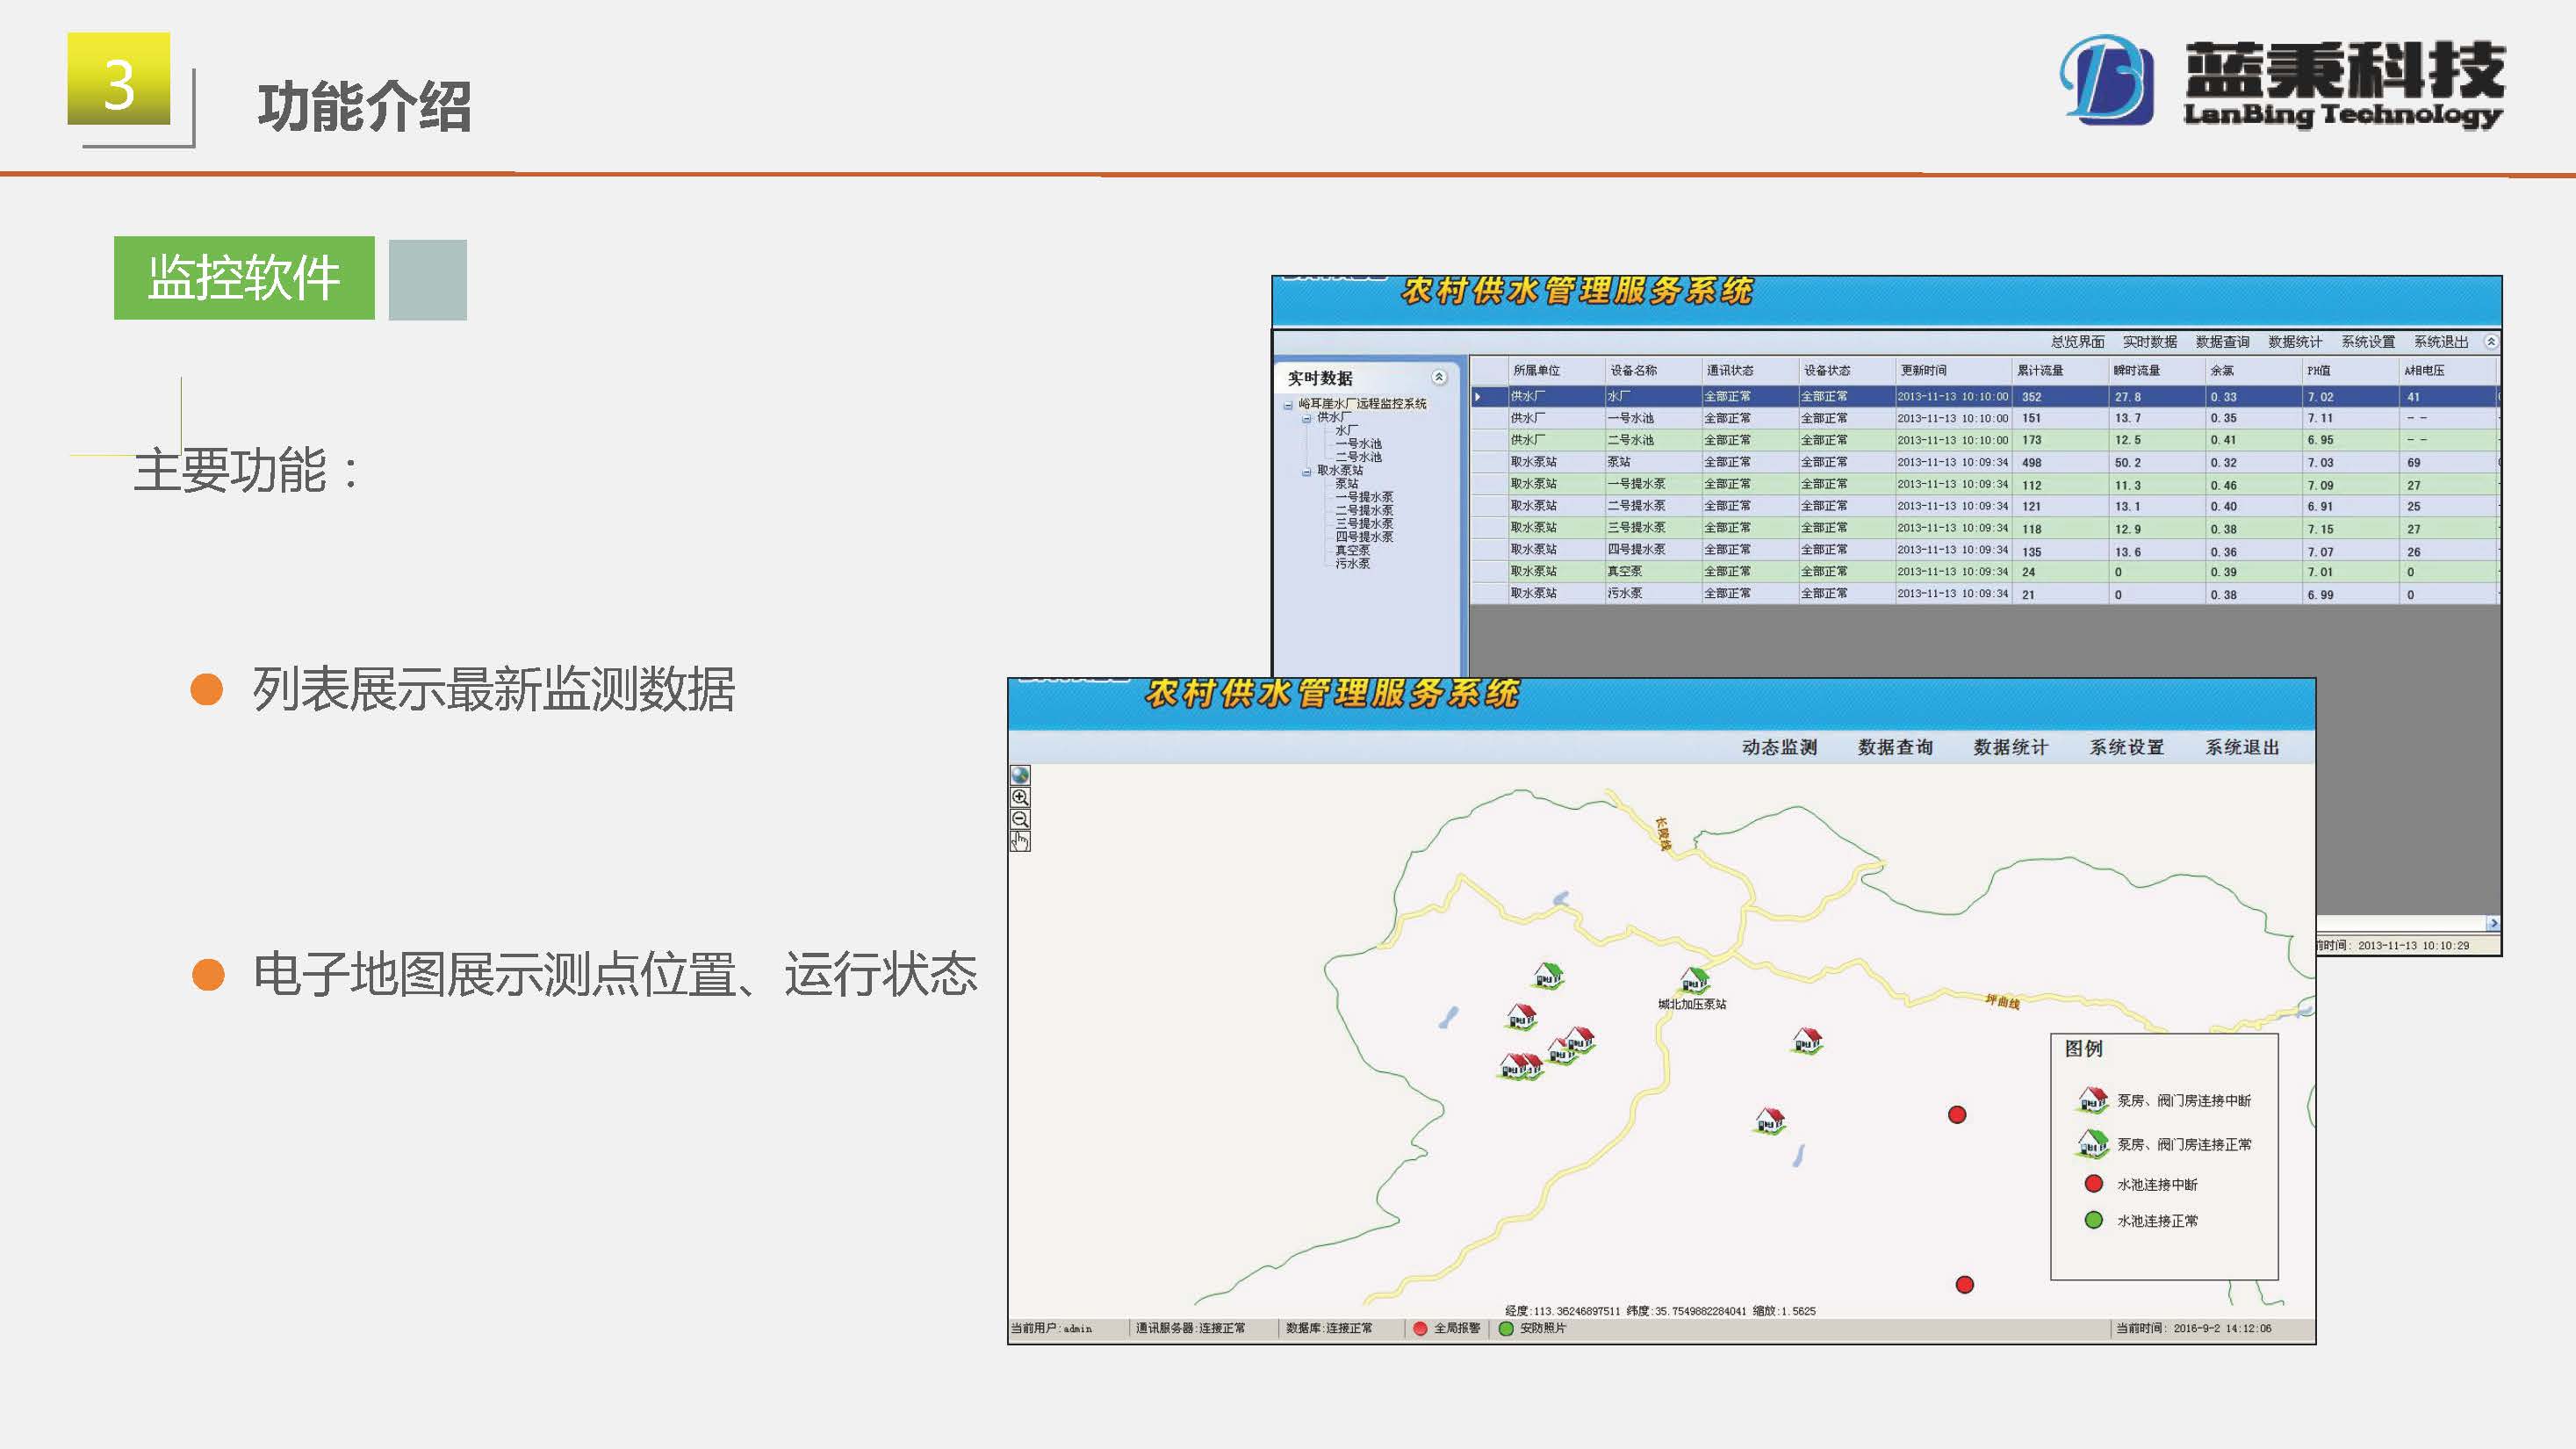The width and height of the screenshot is (2576, 1449).
Task: Activate the hand pan map tool
Action: click(1020, 841)
